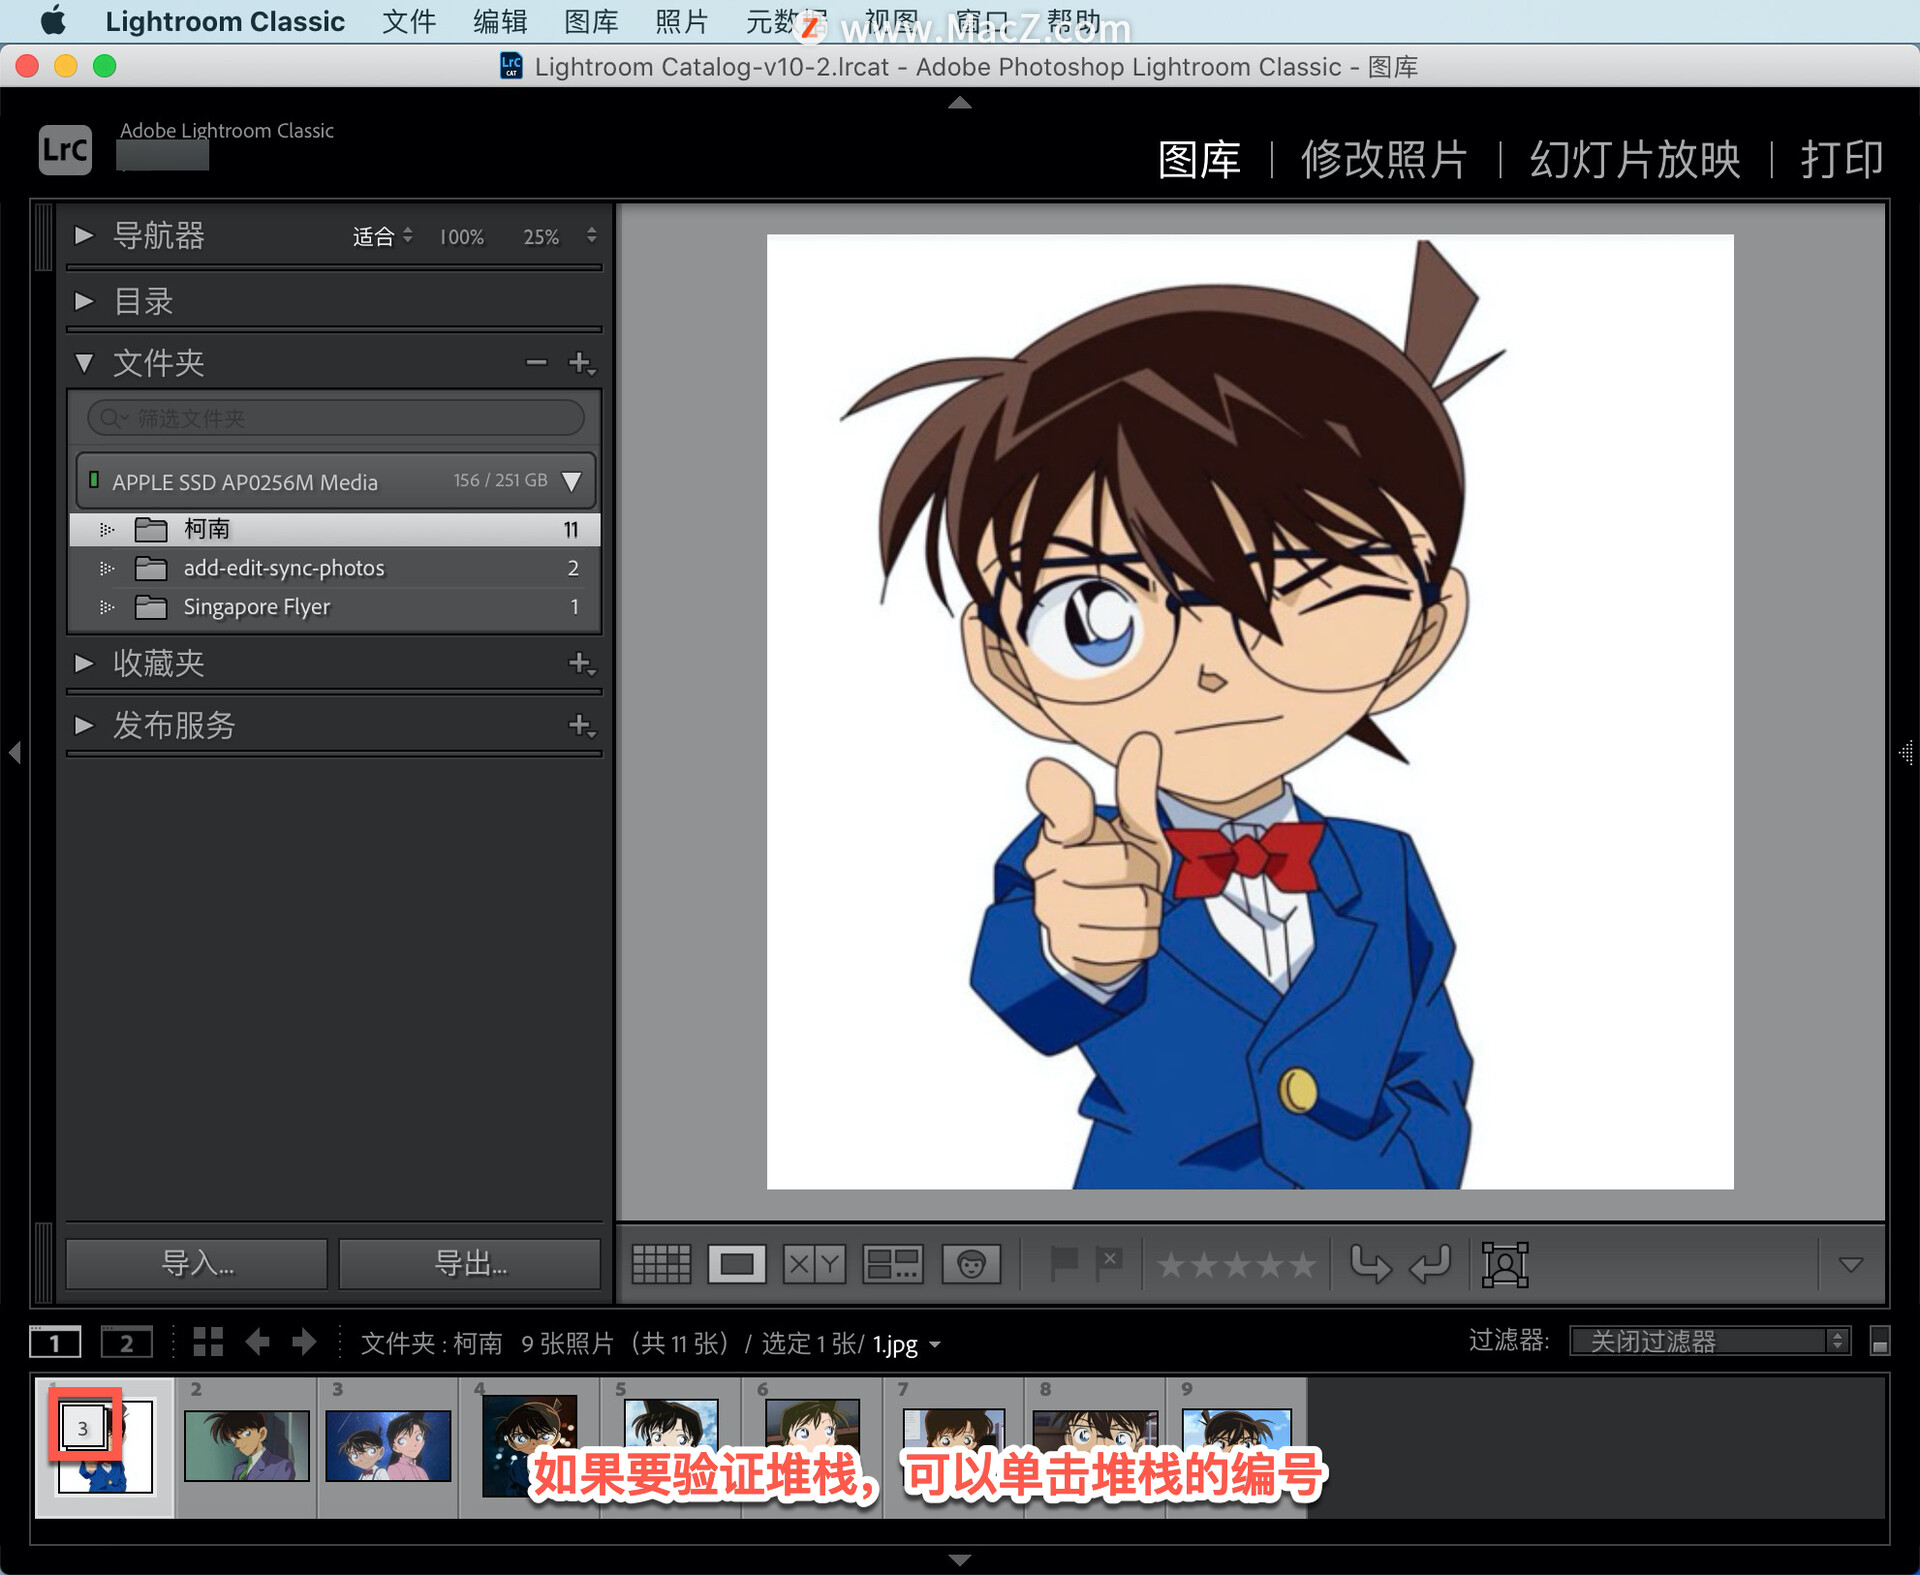Hide left panel group arrow
Image resolution: width=1920 pixels, height=1575 pixels.
point(15,752)
